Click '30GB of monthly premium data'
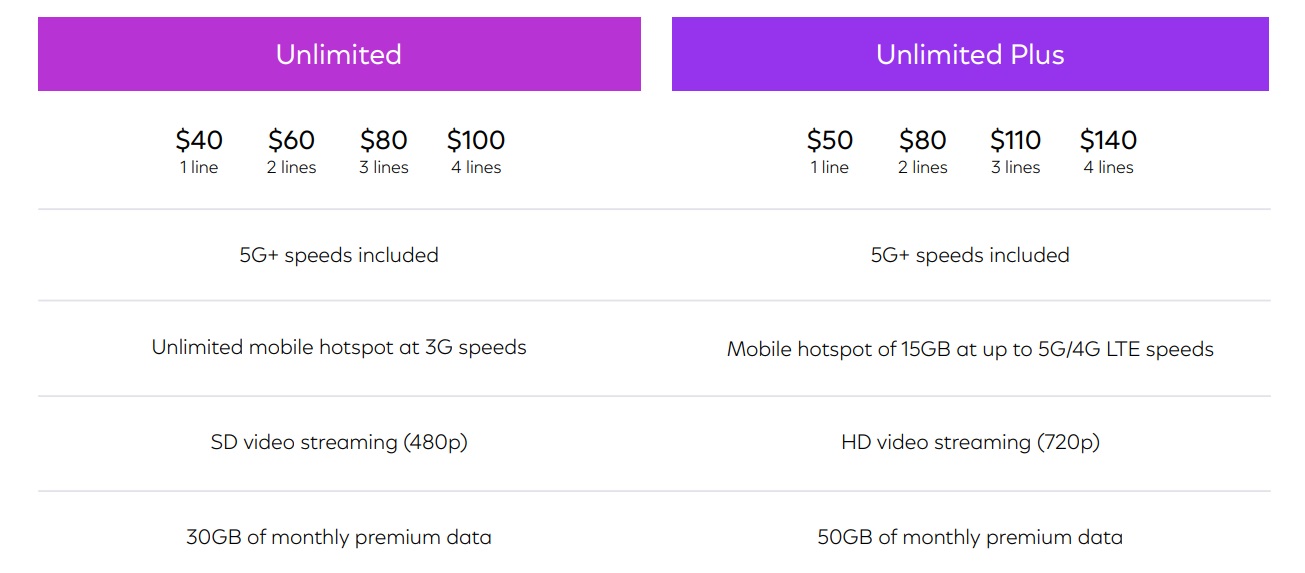 pyautogui.click(x=339, y=537)
